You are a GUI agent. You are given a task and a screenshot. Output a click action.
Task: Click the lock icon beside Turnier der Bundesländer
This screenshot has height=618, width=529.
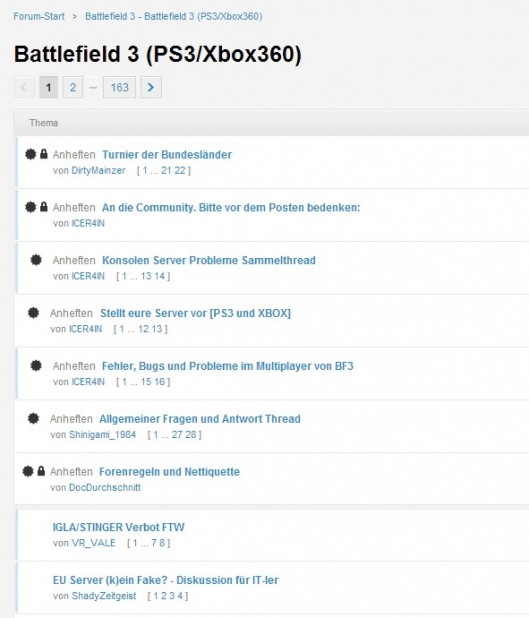coord(44,154)
